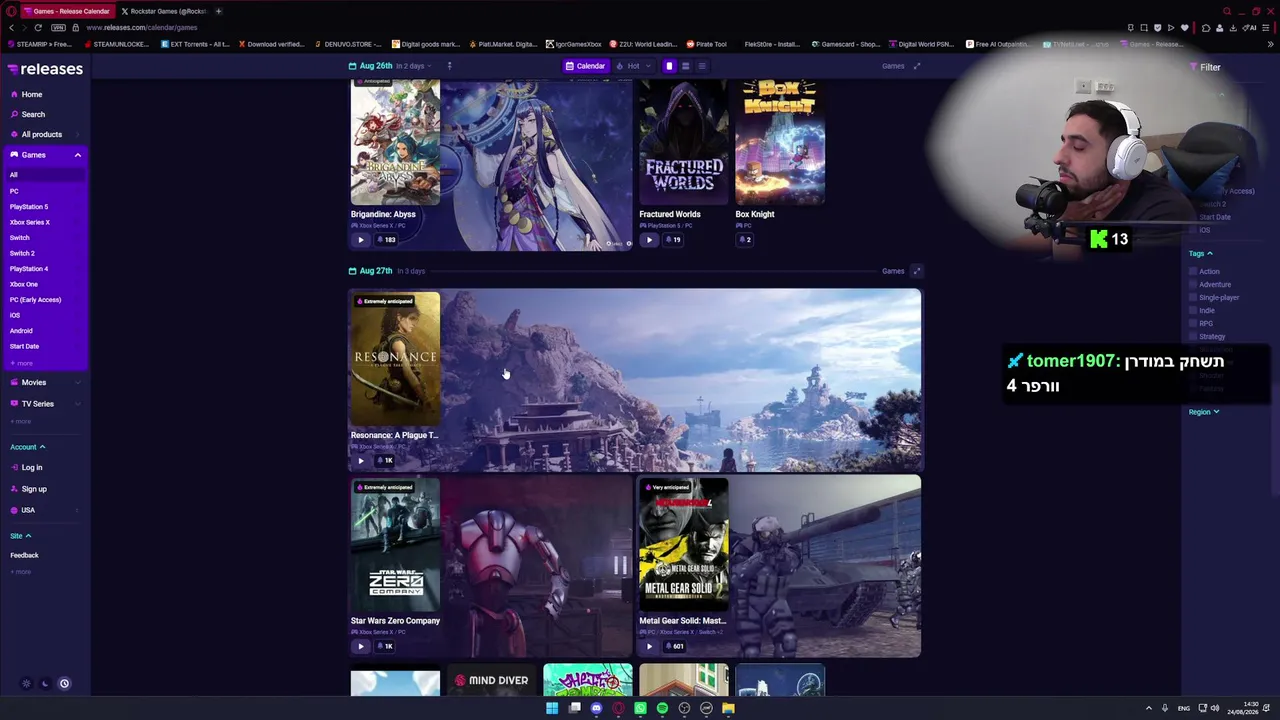Screen dimensions: 1280x720
Task: Follow Brigandine: Abyss with bell button
Action: point(386,240)
